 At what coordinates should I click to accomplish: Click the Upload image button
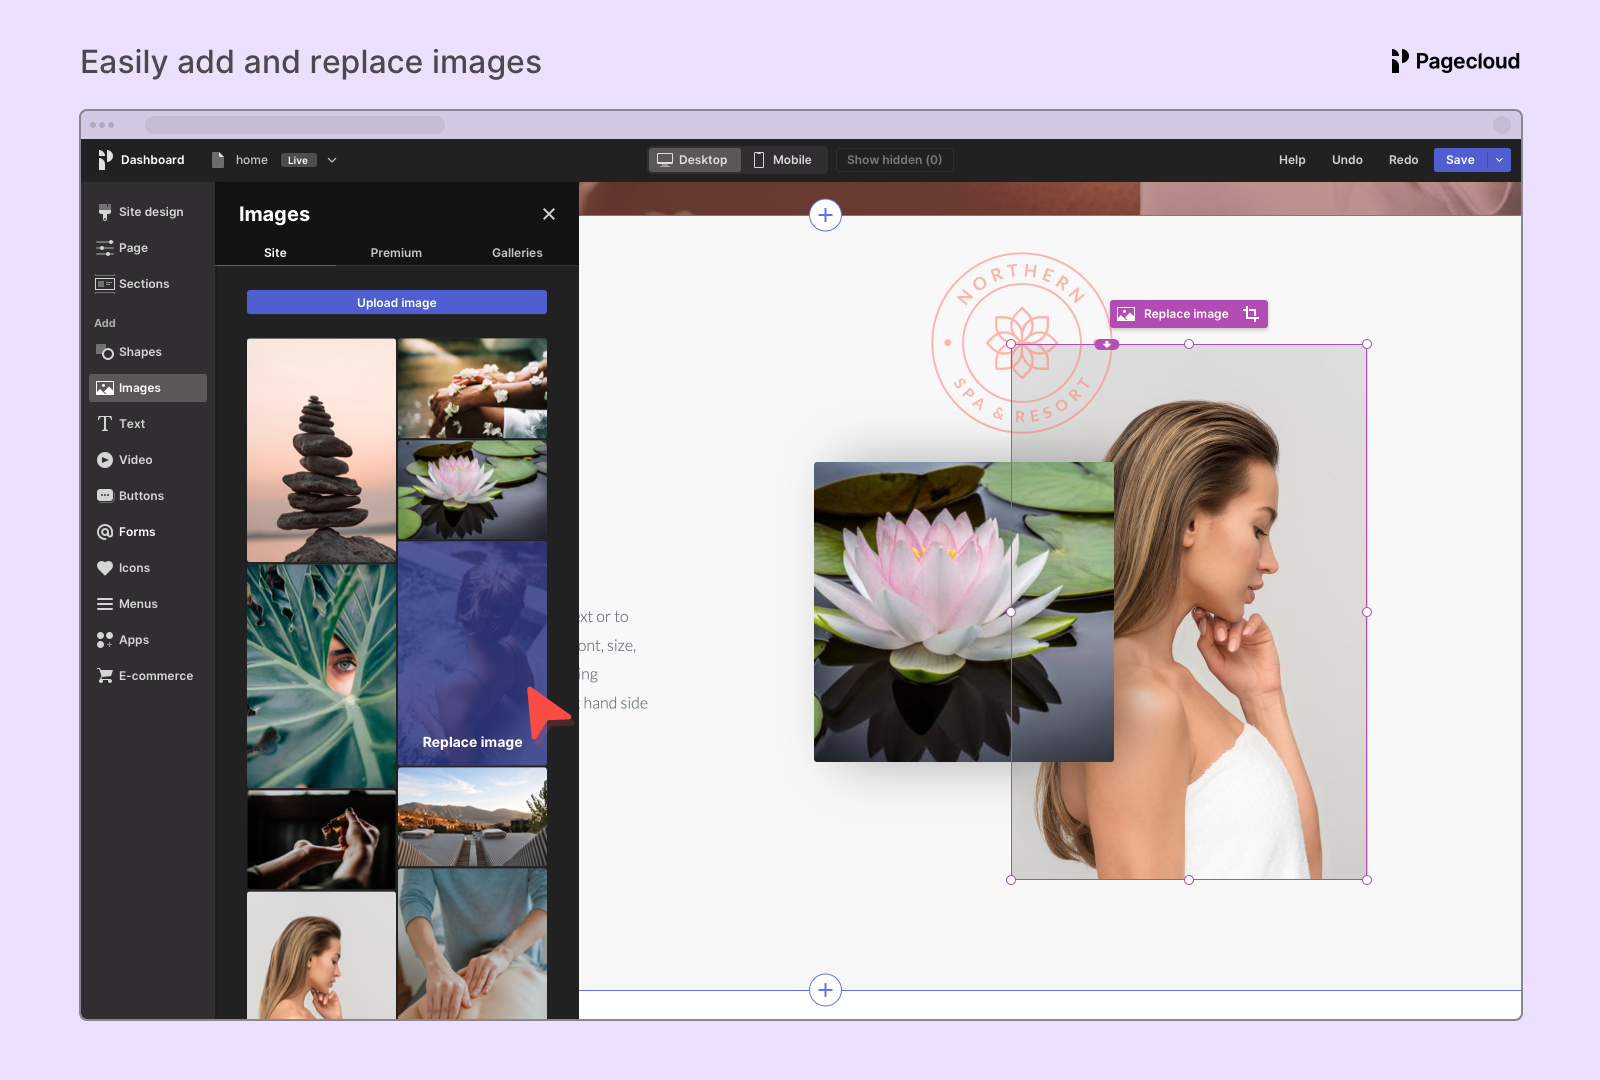point(396,302)
